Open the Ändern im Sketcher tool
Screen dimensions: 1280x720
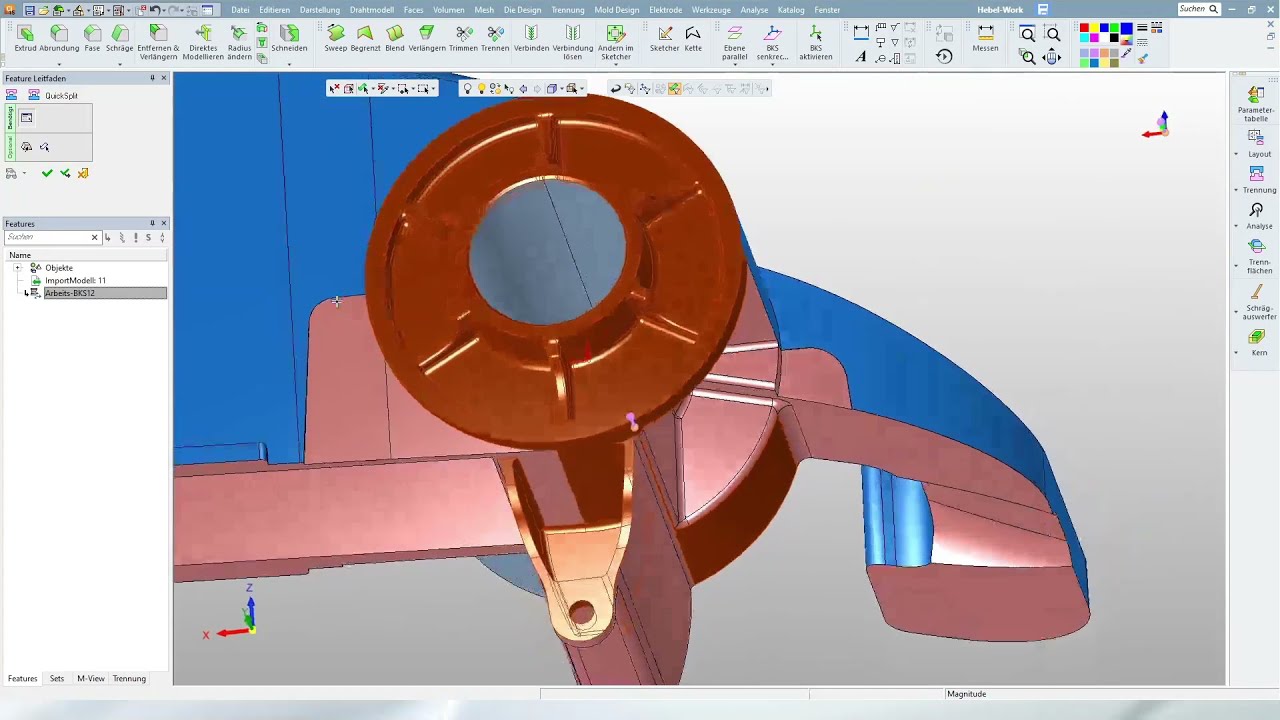coord(615,43)
